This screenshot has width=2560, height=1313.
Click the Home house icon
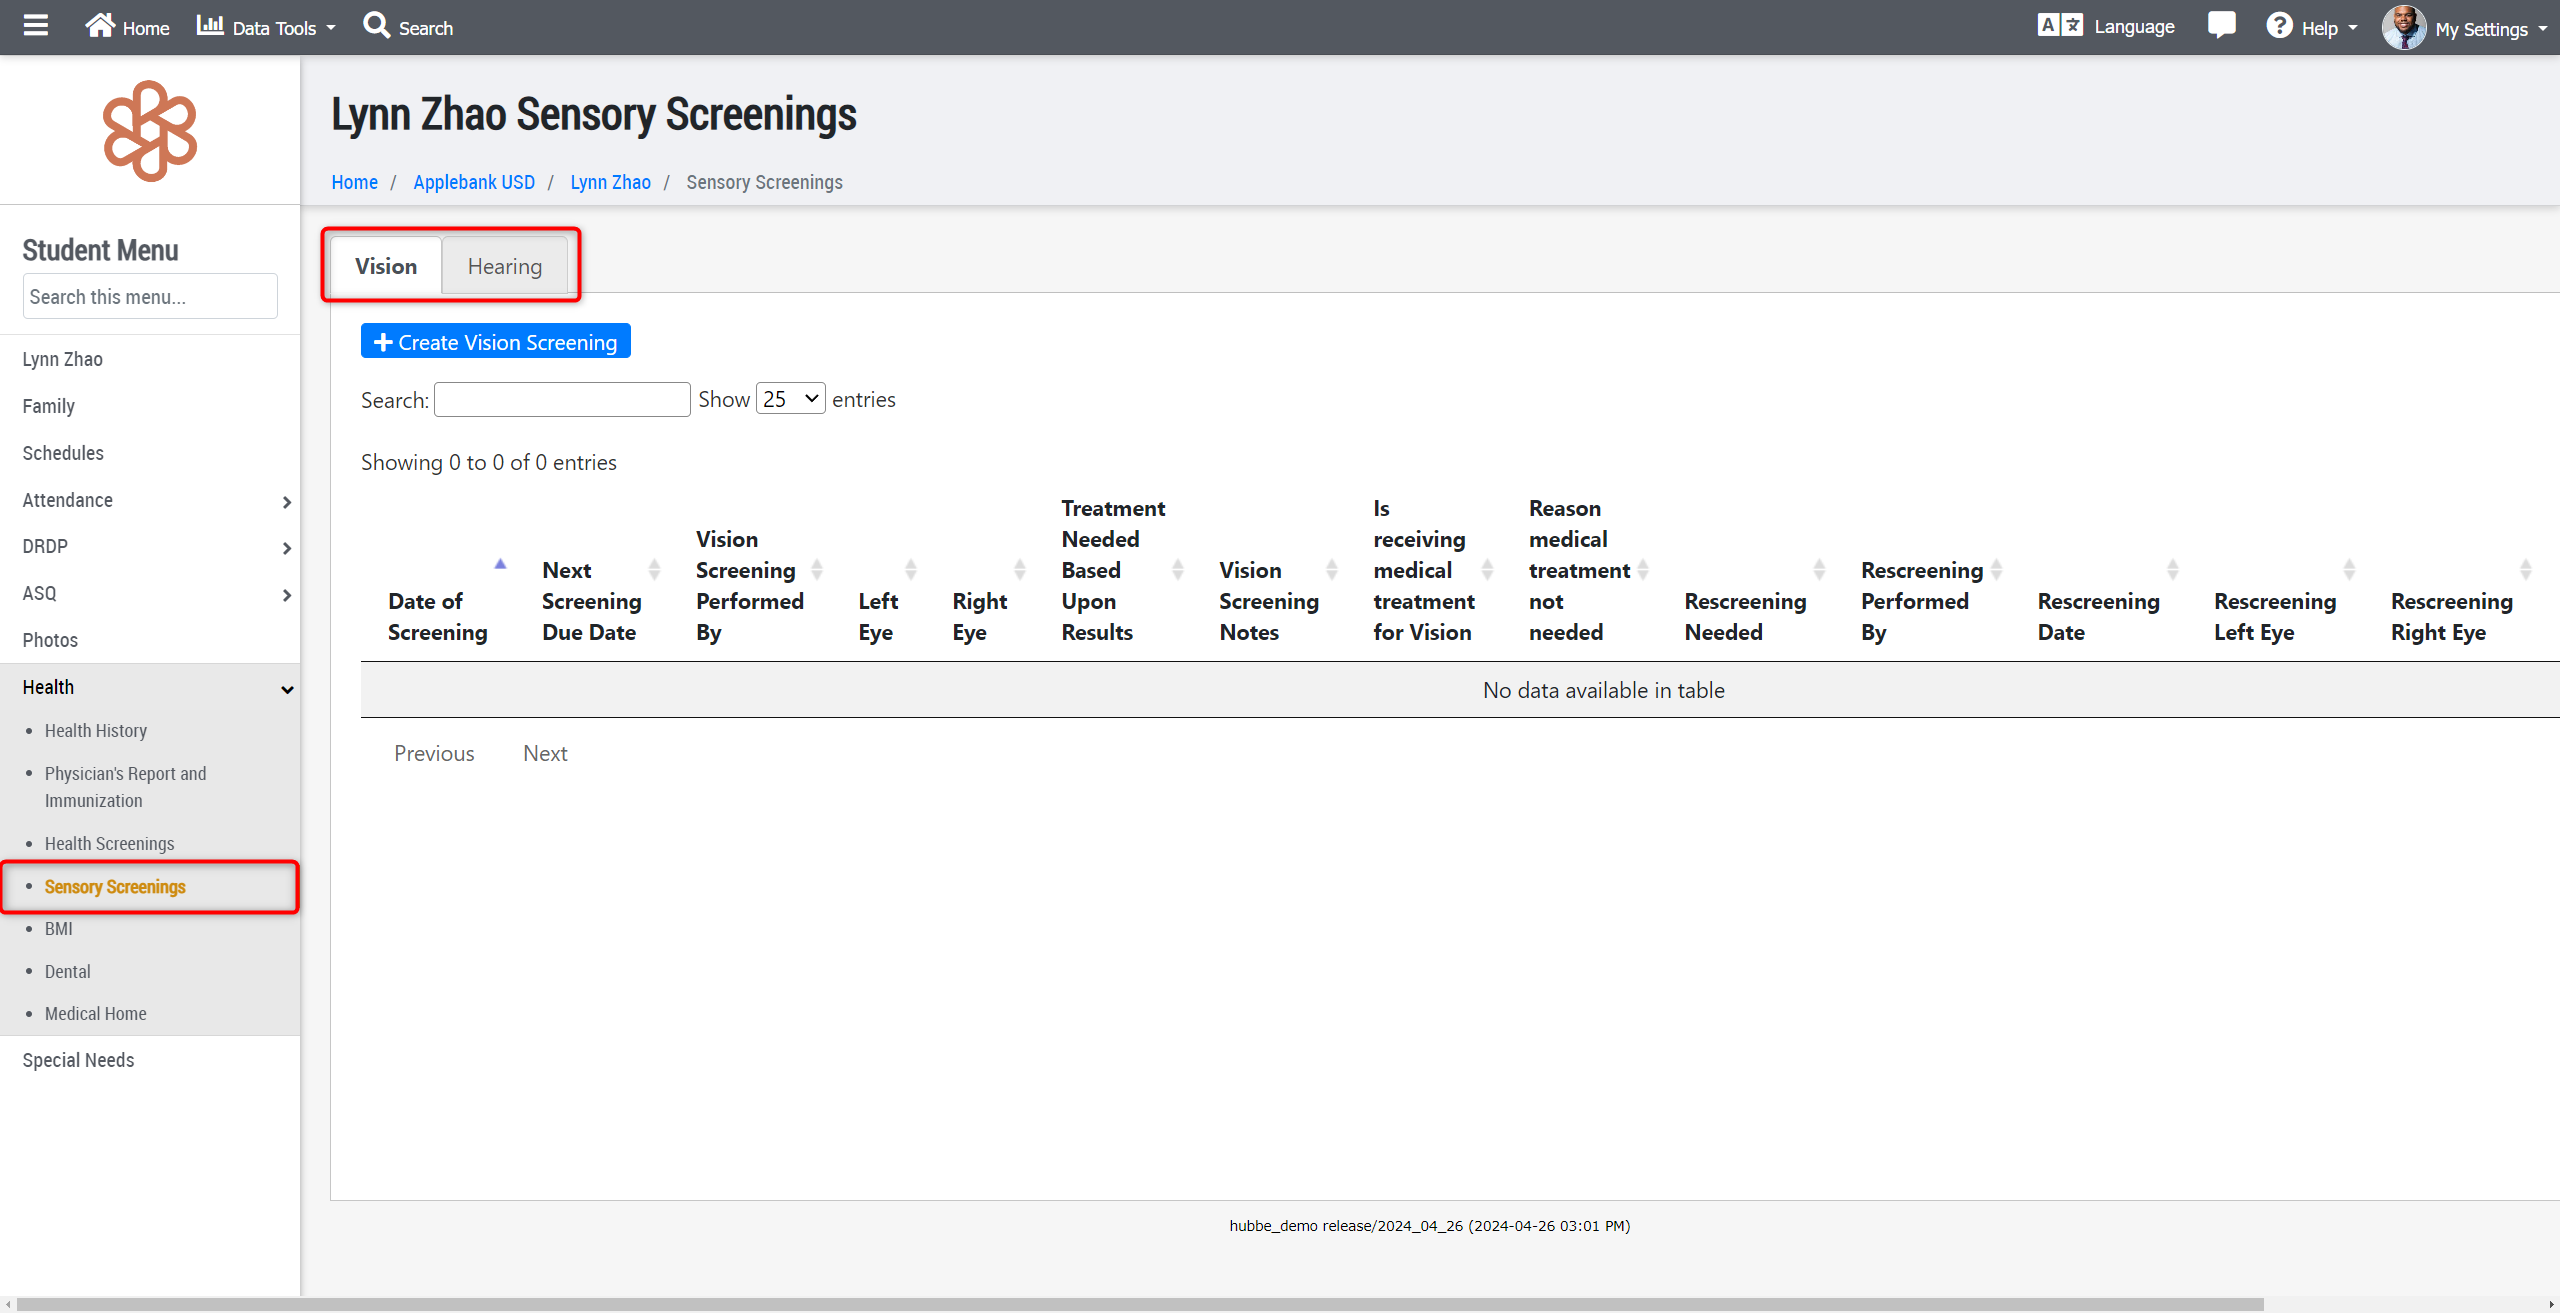coord(100,26)
